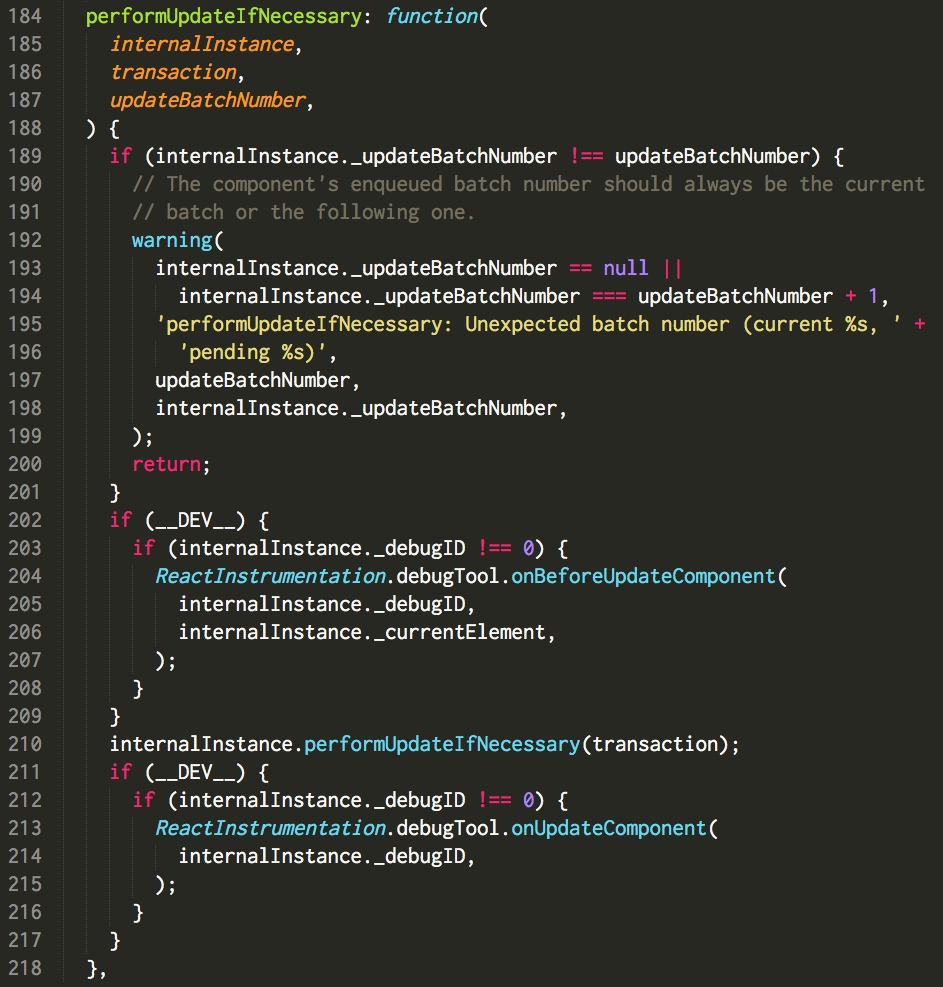Click 'internalInstance._debugID,' on line 214
The height and width of the screenshot is (987, 943).
pyautogui.click(x=326, y=856)
